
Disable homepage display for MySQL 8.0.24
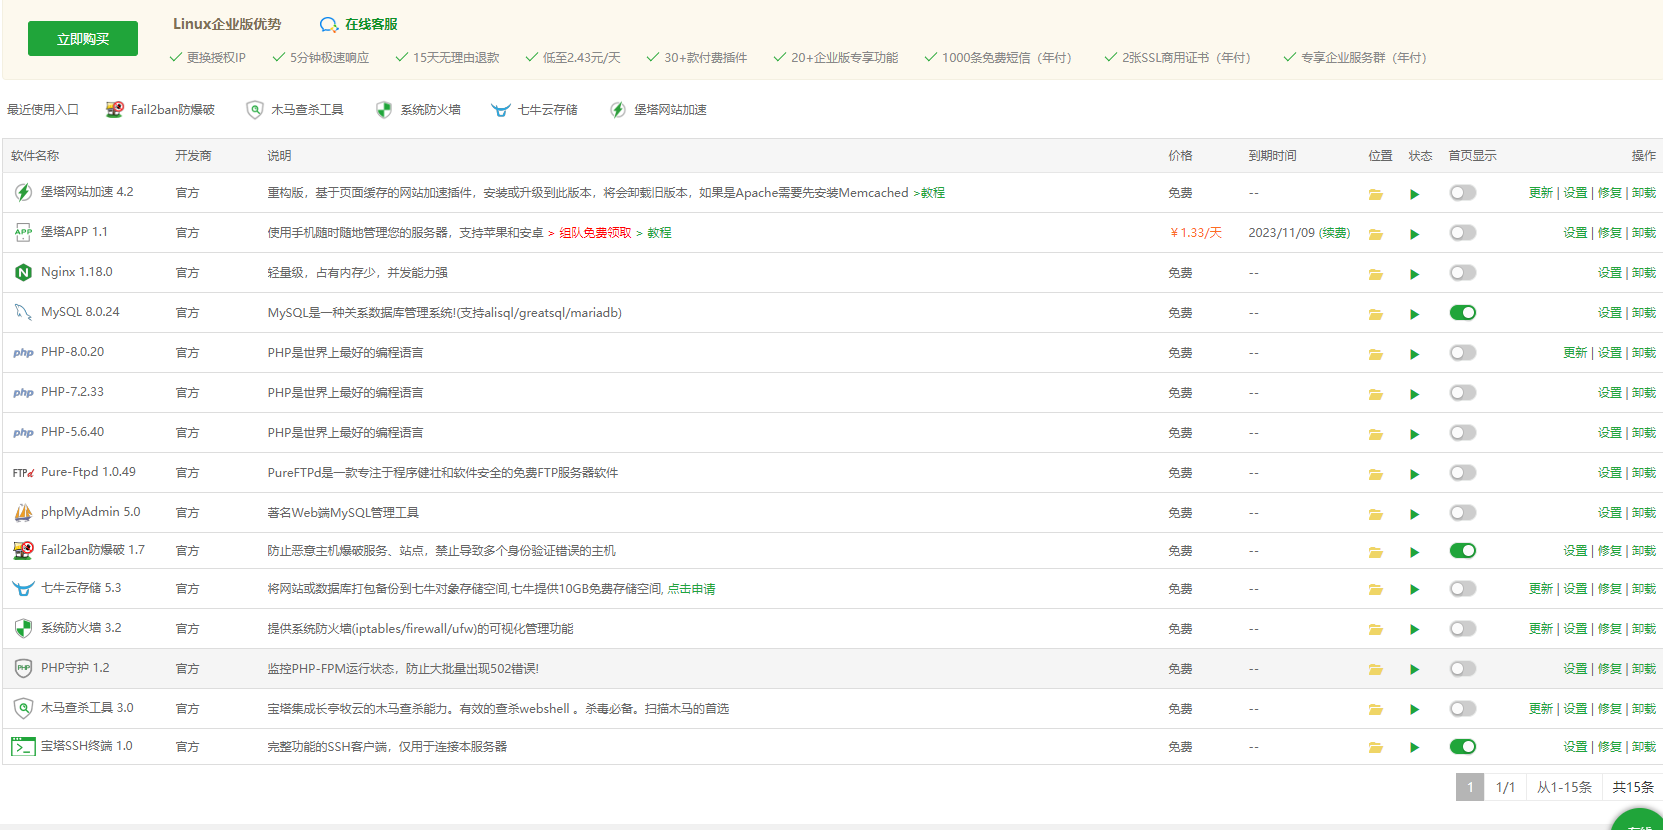1463,313
